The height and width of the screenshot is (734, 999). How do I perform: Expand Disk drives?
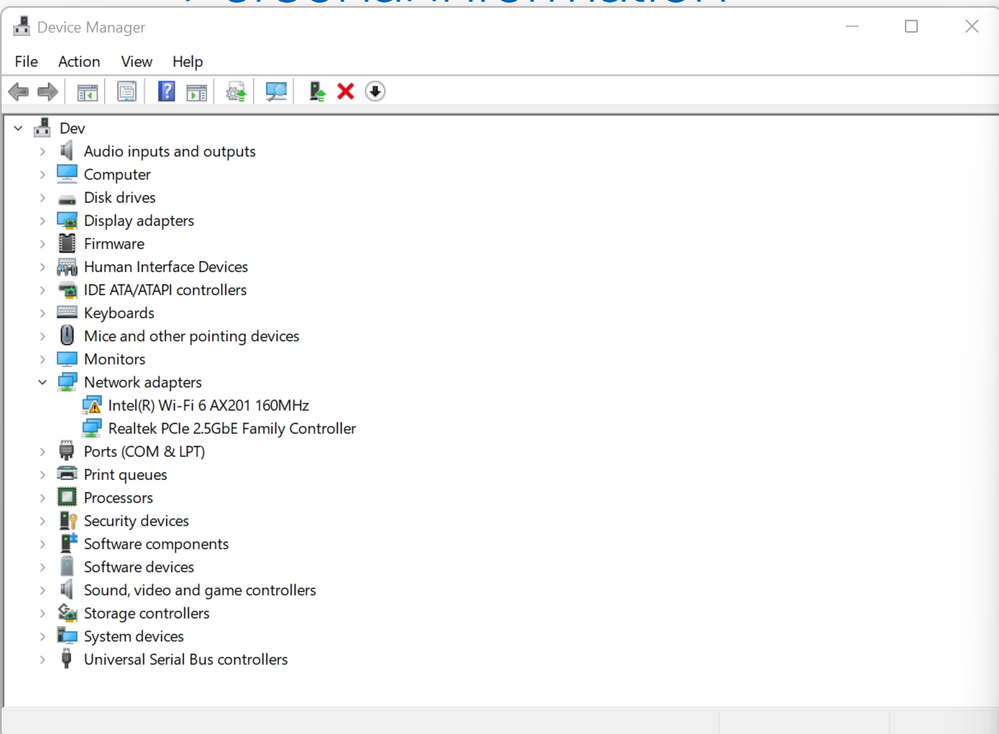[42, 198]
